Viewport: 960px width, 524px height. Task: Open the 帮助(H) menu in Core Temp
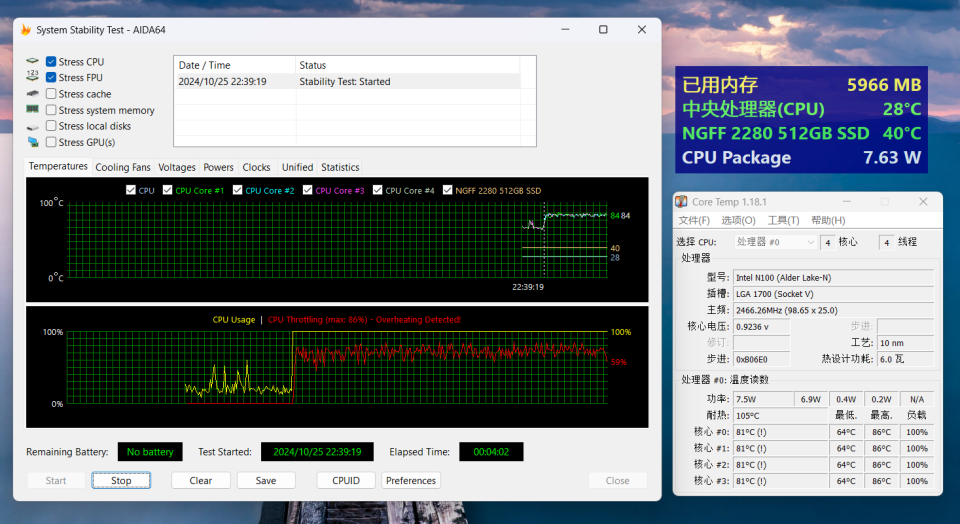828,220
